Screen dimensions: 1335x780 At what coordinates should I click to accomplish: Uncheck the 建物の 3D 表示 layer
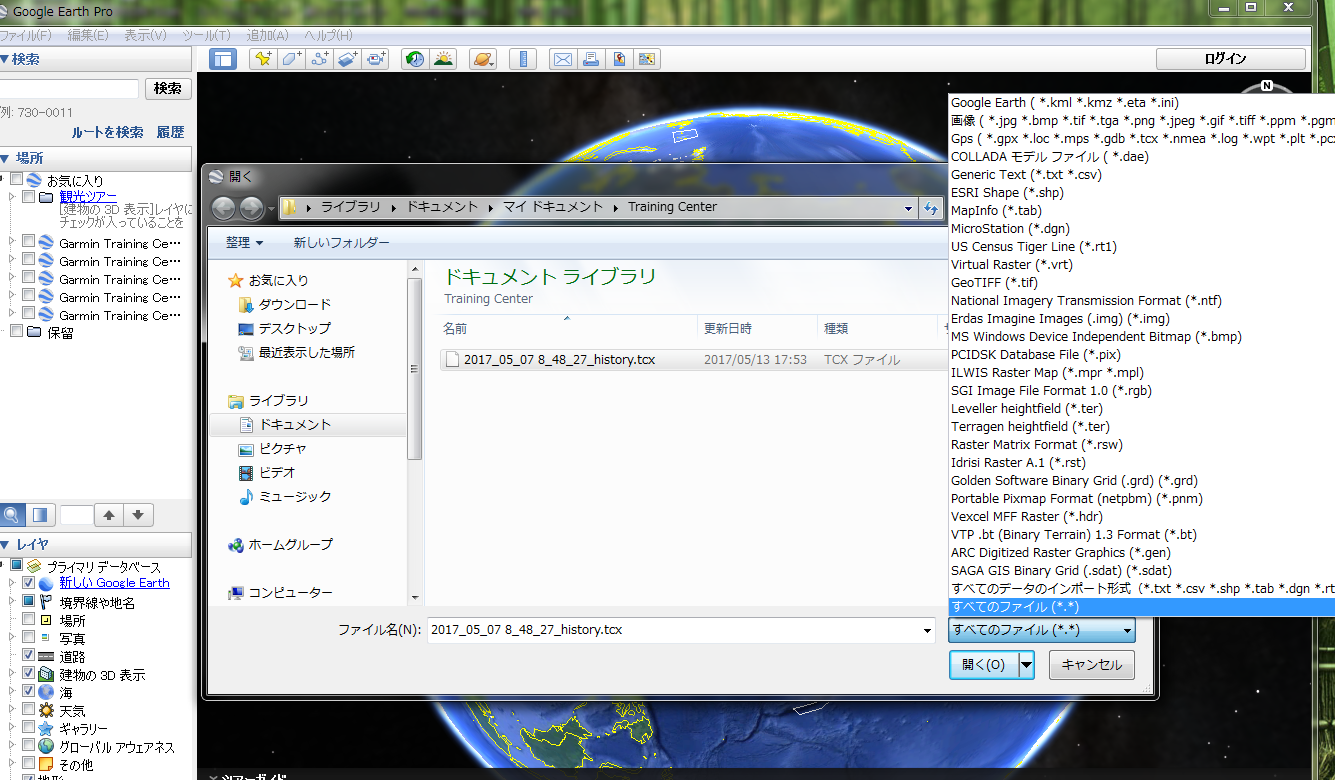(x=28, y=674)
